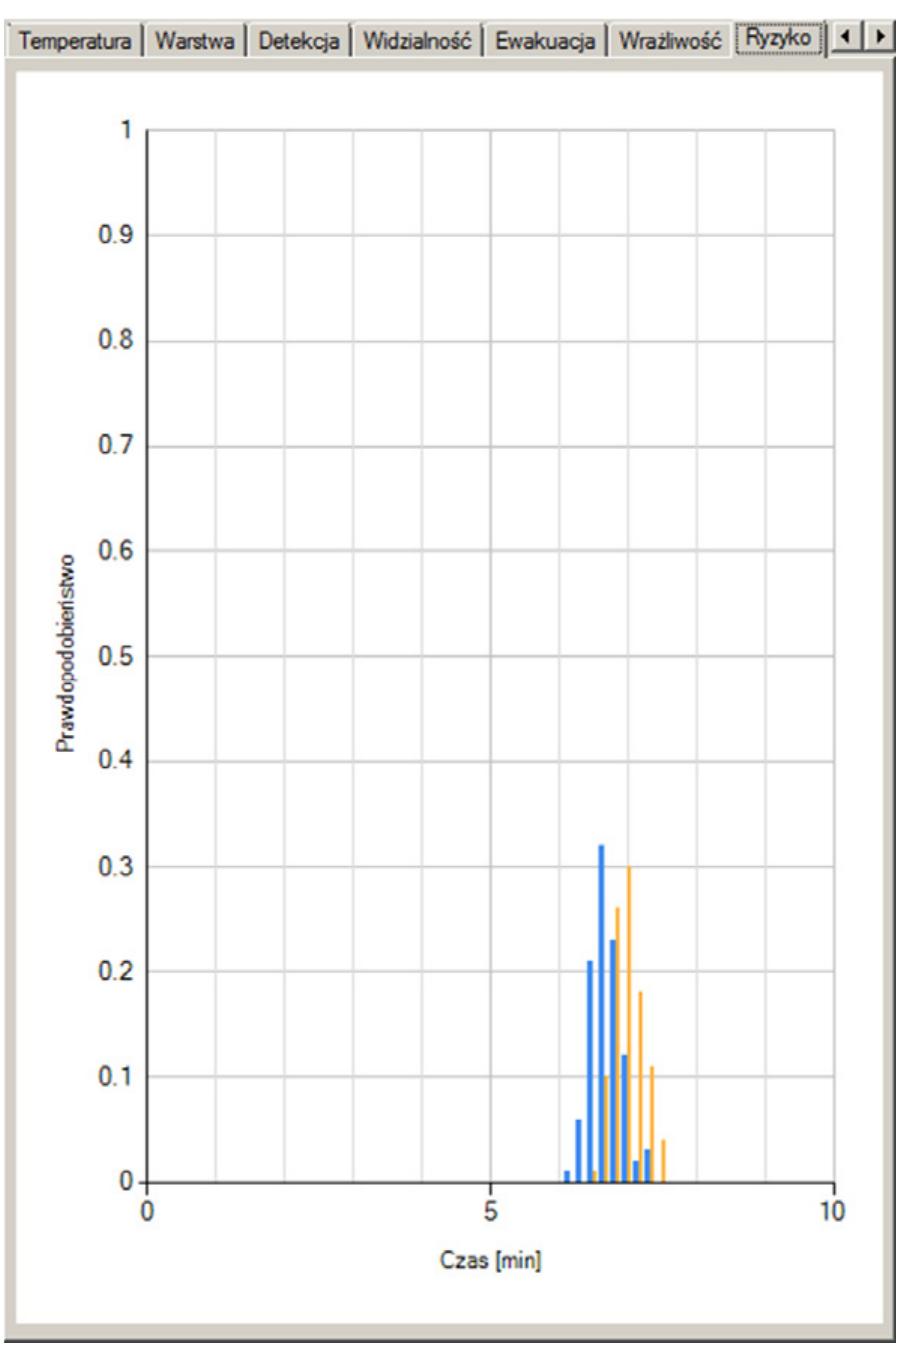Click the Czas [min] axis title

click(490, 1260)
